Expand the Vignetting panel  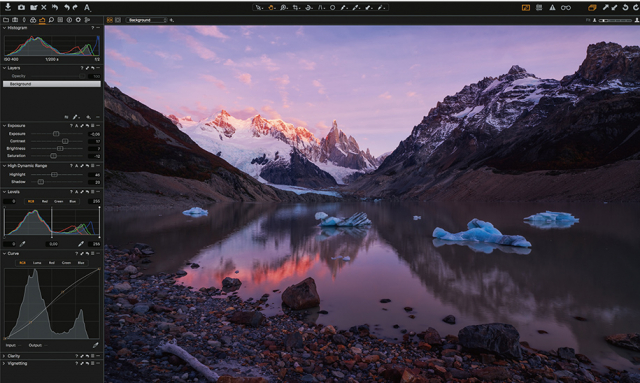(4, 363)
